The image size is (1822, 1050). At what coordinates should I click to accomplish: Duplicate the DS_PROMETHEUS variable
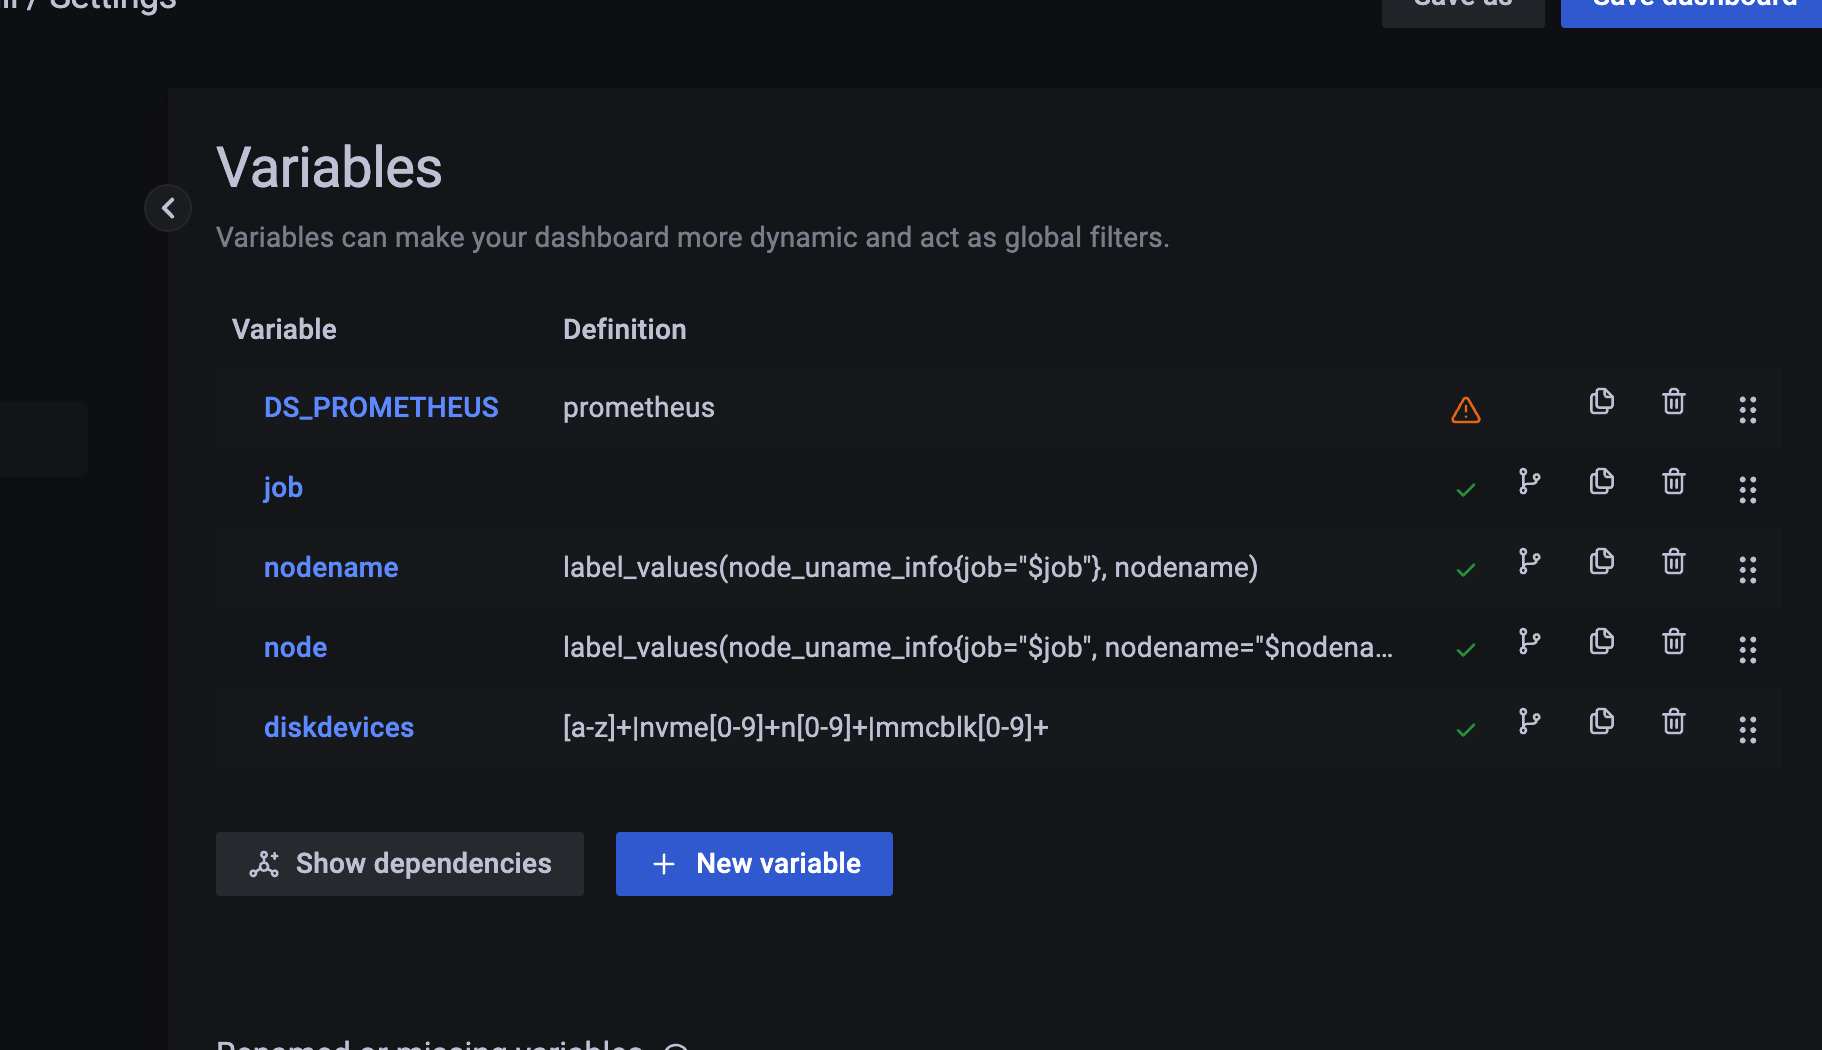(1601, 402)
